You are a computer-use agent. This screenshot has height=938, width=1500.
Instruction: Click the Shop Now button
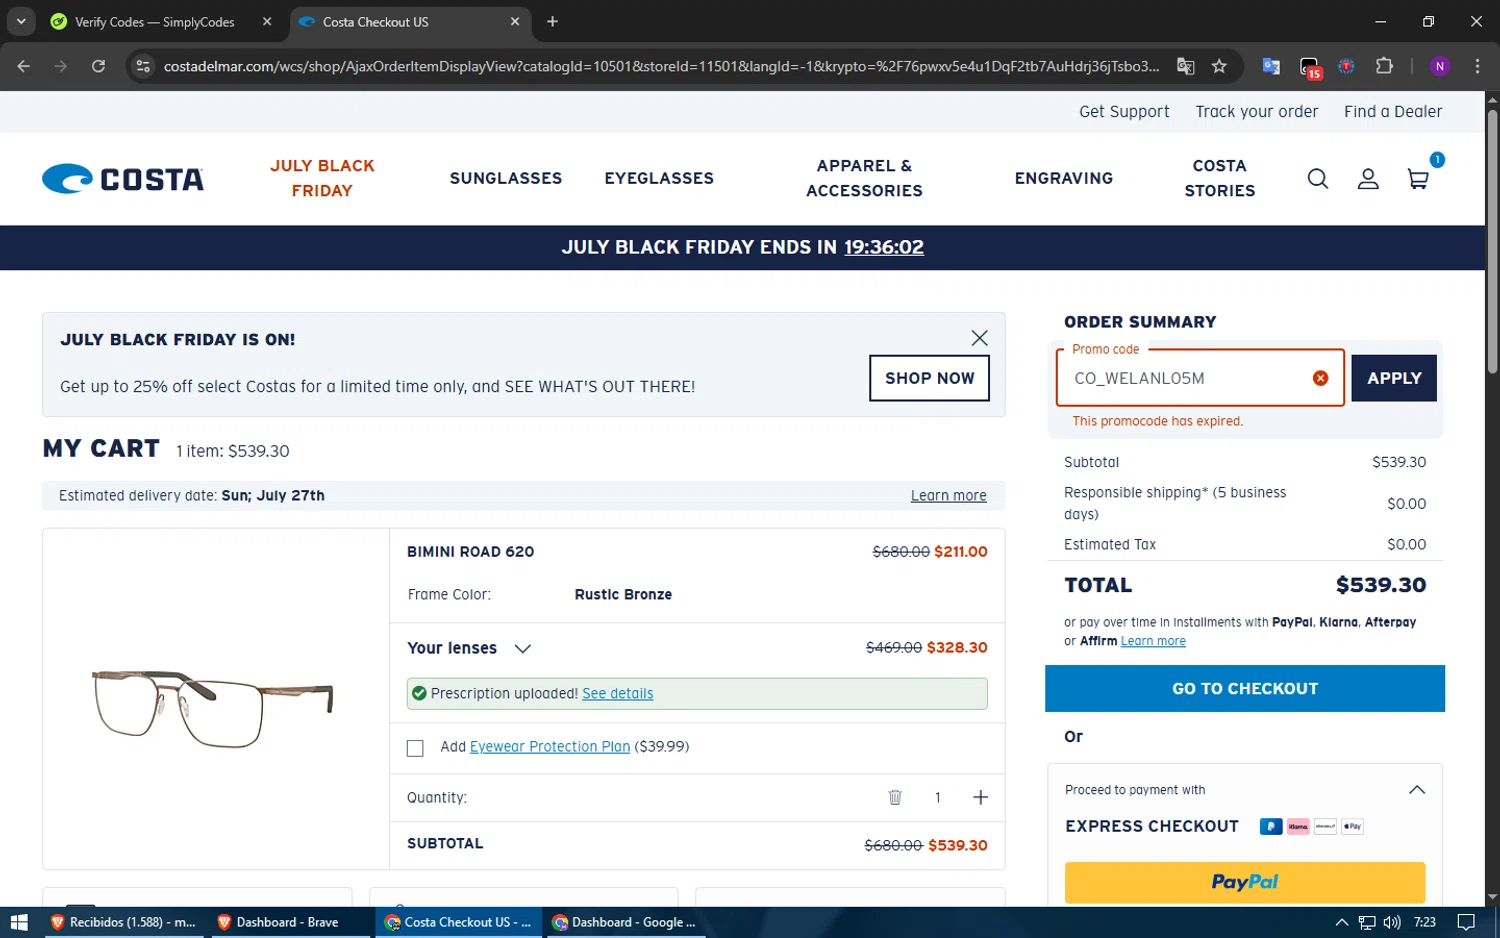(x=929, y=378)
